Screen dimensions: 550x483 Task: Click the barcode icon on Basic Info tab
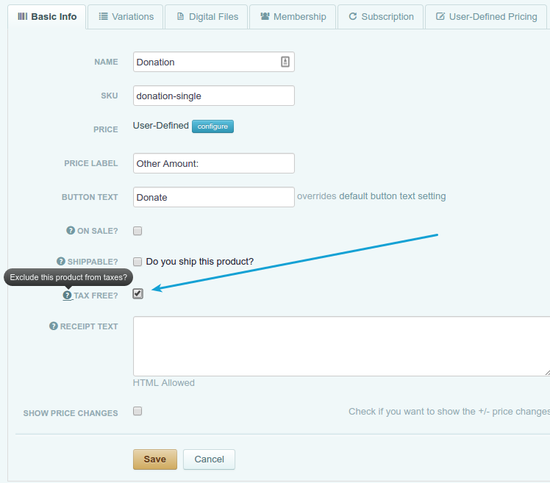pyautogui.click(x=22, y=16)
